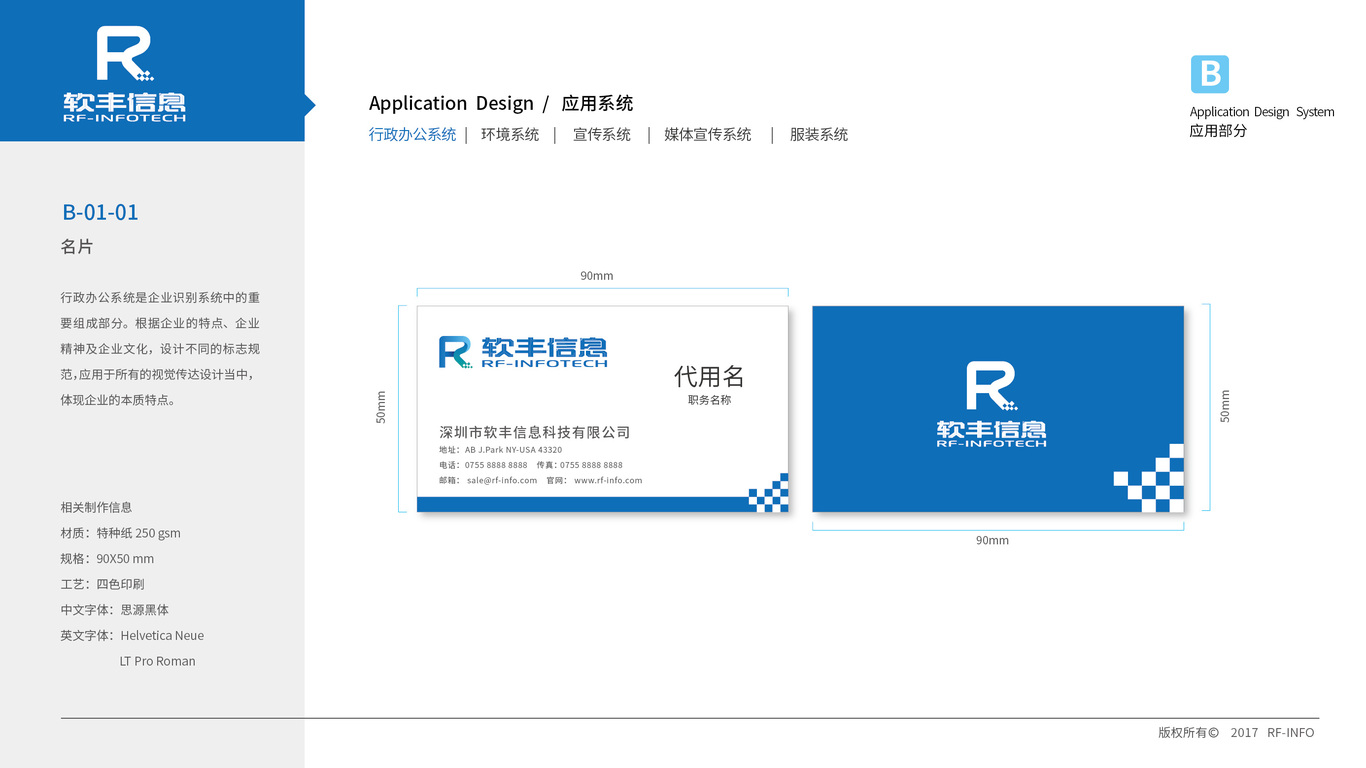Click the white R logo on blue card back
Screen dimensions: 1366x768
[x=992, y=387]
